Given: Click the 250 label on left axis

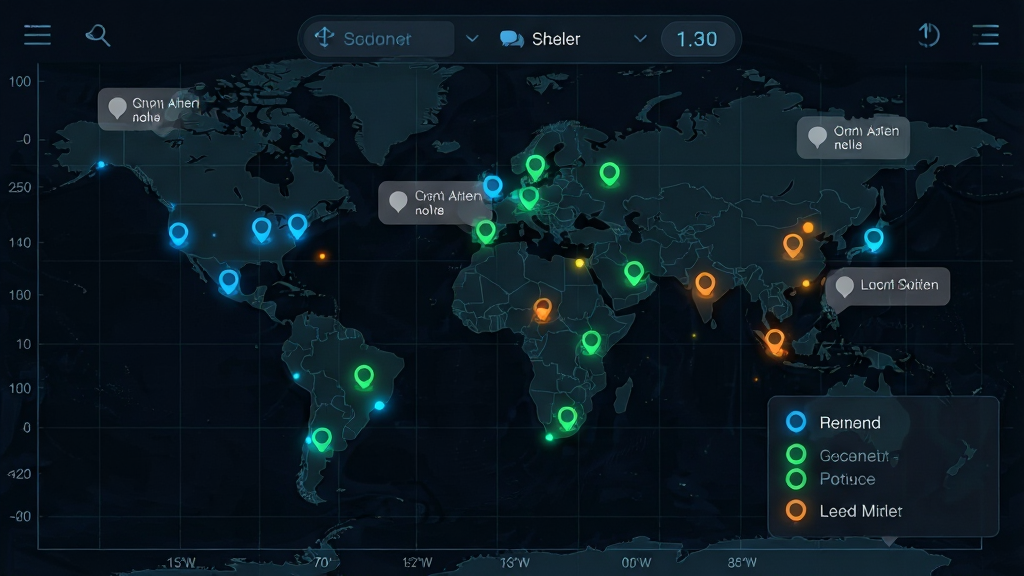Looking at the screenshot, I should pyautogui.click(x=20, y=187).
